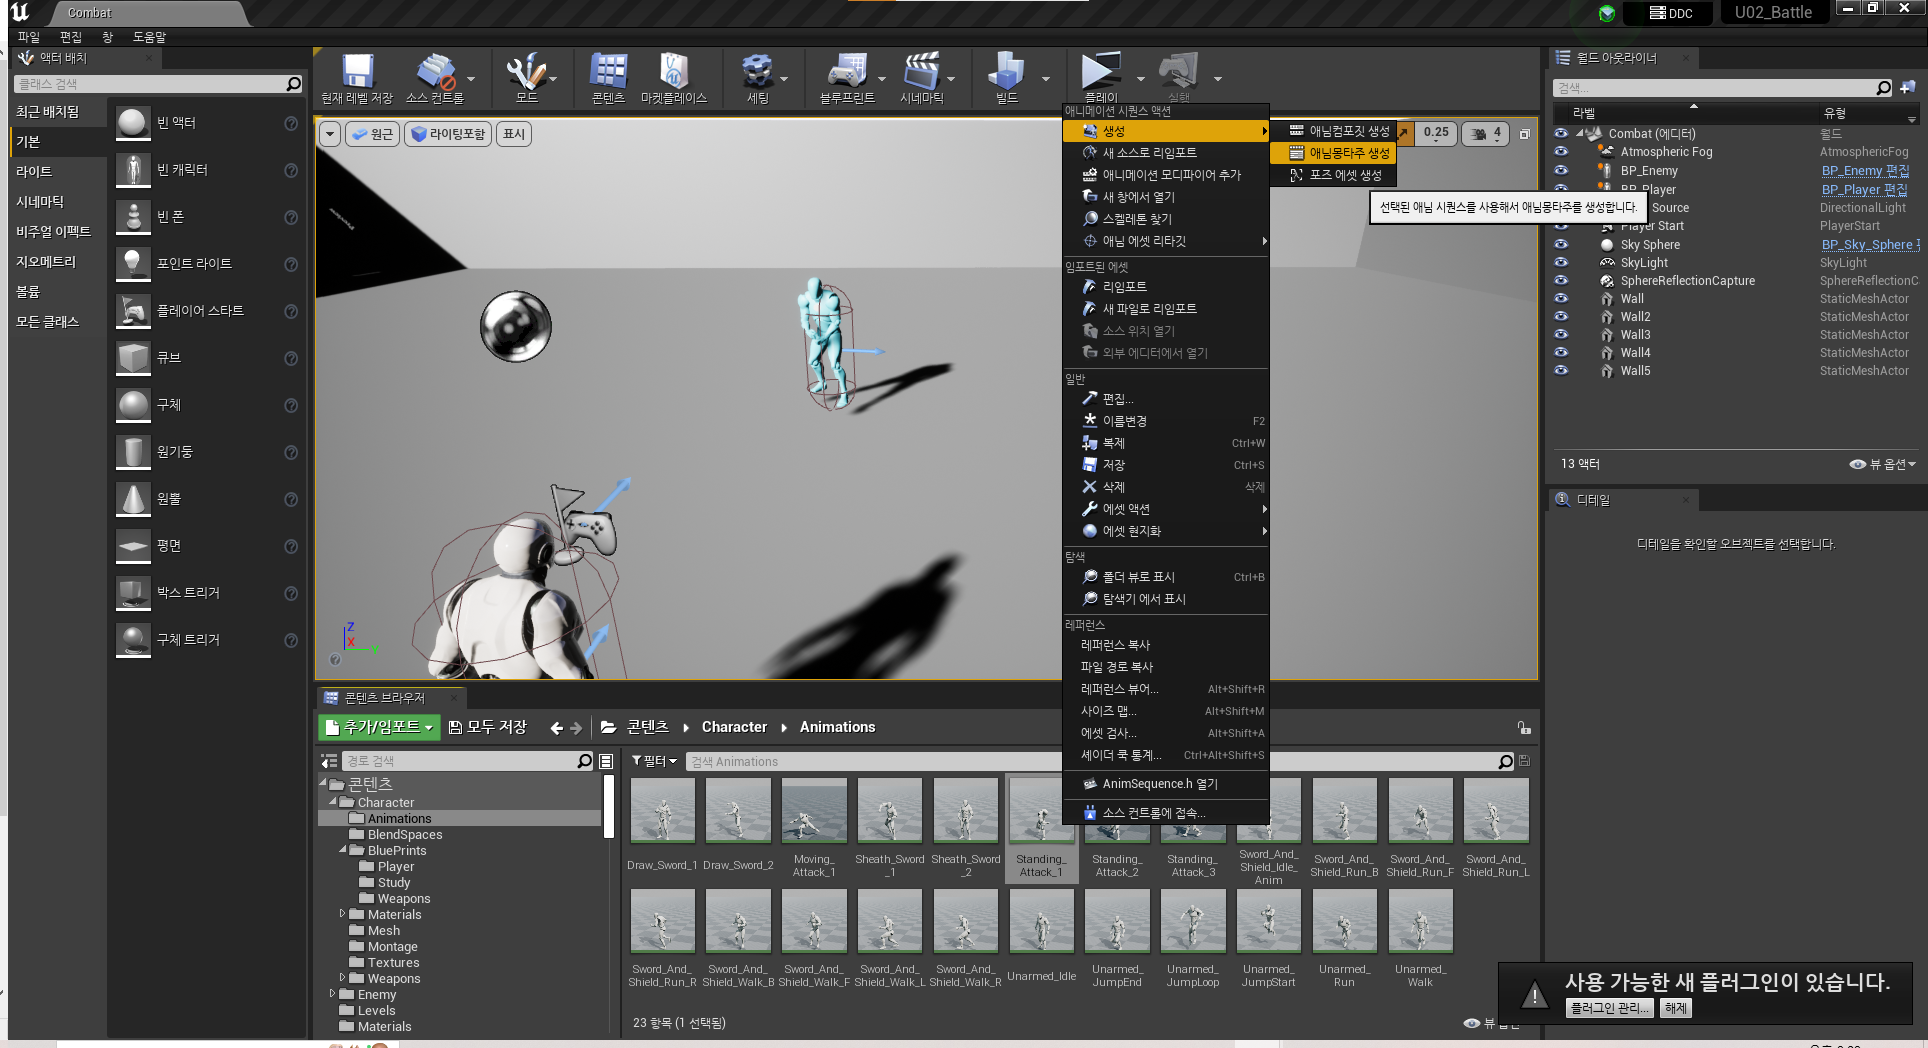The height and width of the screenshot is (1048, 1928).
Task: Select the Point Light actor icon
Action: click(x=133, y=264)
